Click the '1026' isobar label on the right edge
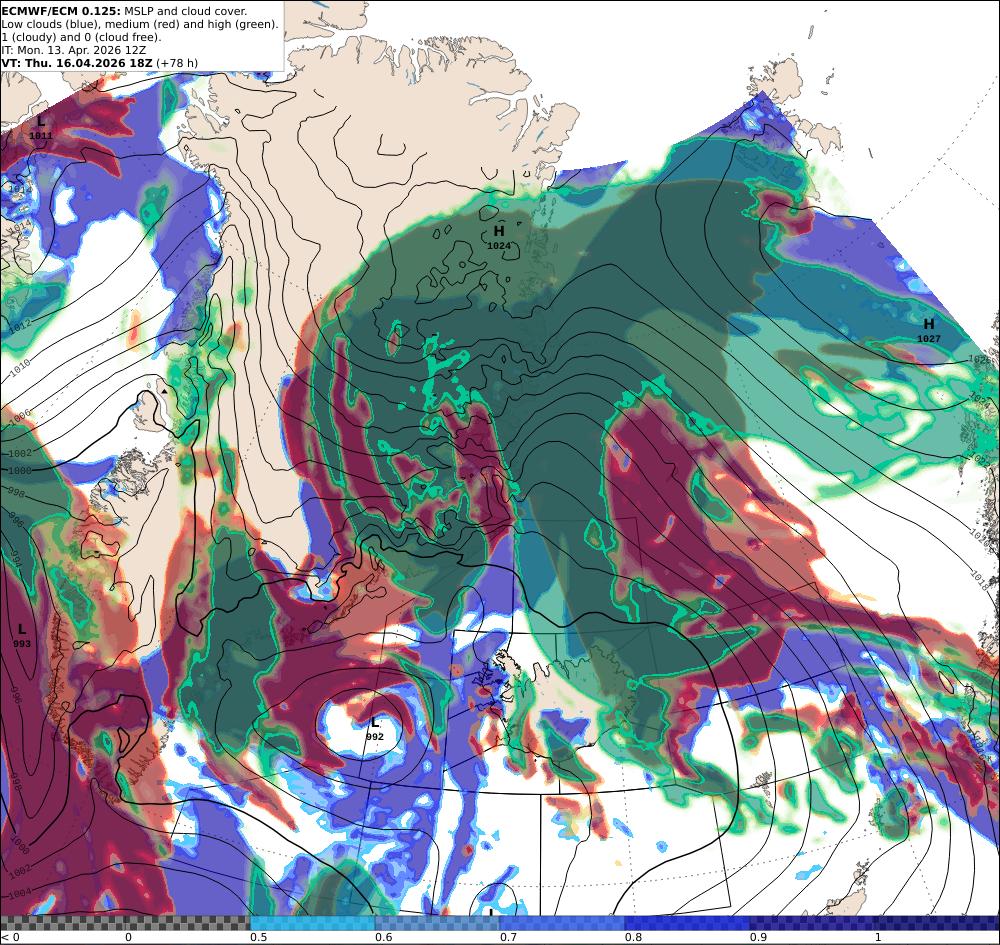The width and height of the screenshot is (1000, 945). [x=980, y=360]
